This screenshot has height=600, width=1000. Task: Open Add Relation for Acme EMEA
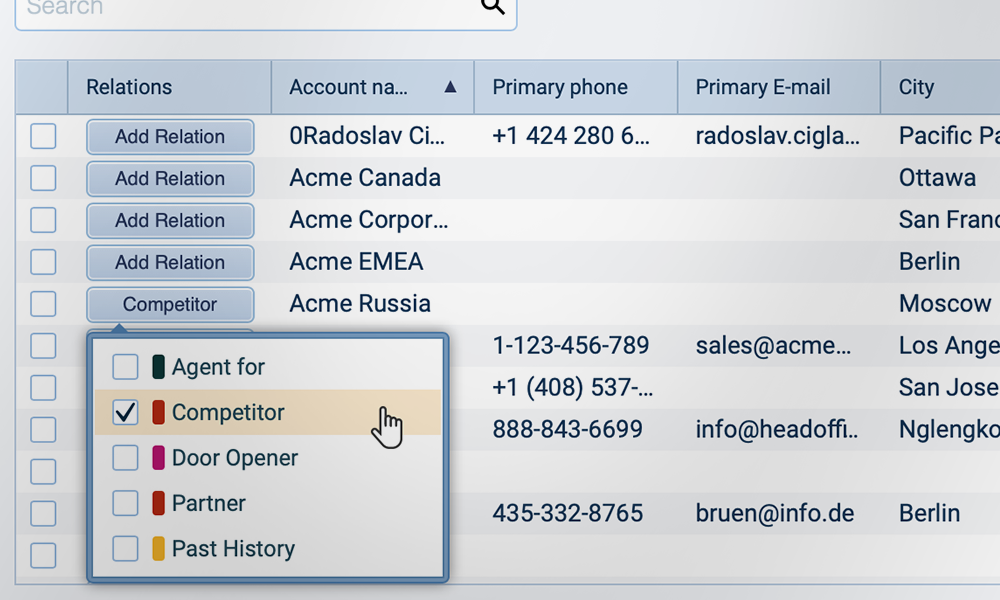[x=170, y=262]
